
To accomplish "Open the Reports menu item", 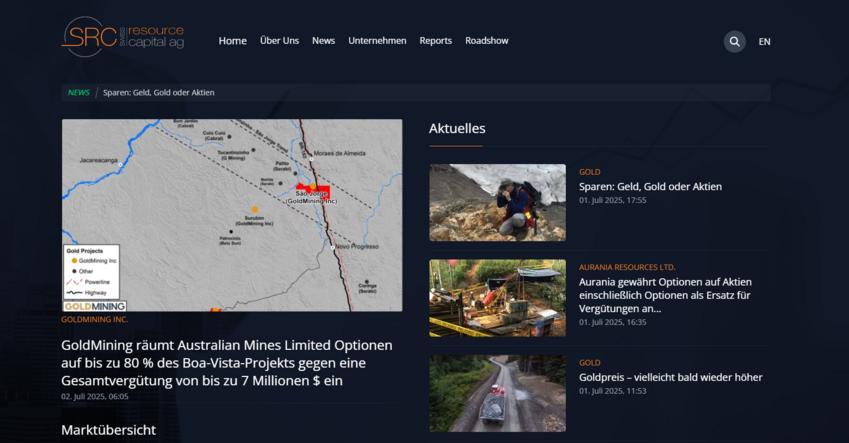I will (435, 41).
